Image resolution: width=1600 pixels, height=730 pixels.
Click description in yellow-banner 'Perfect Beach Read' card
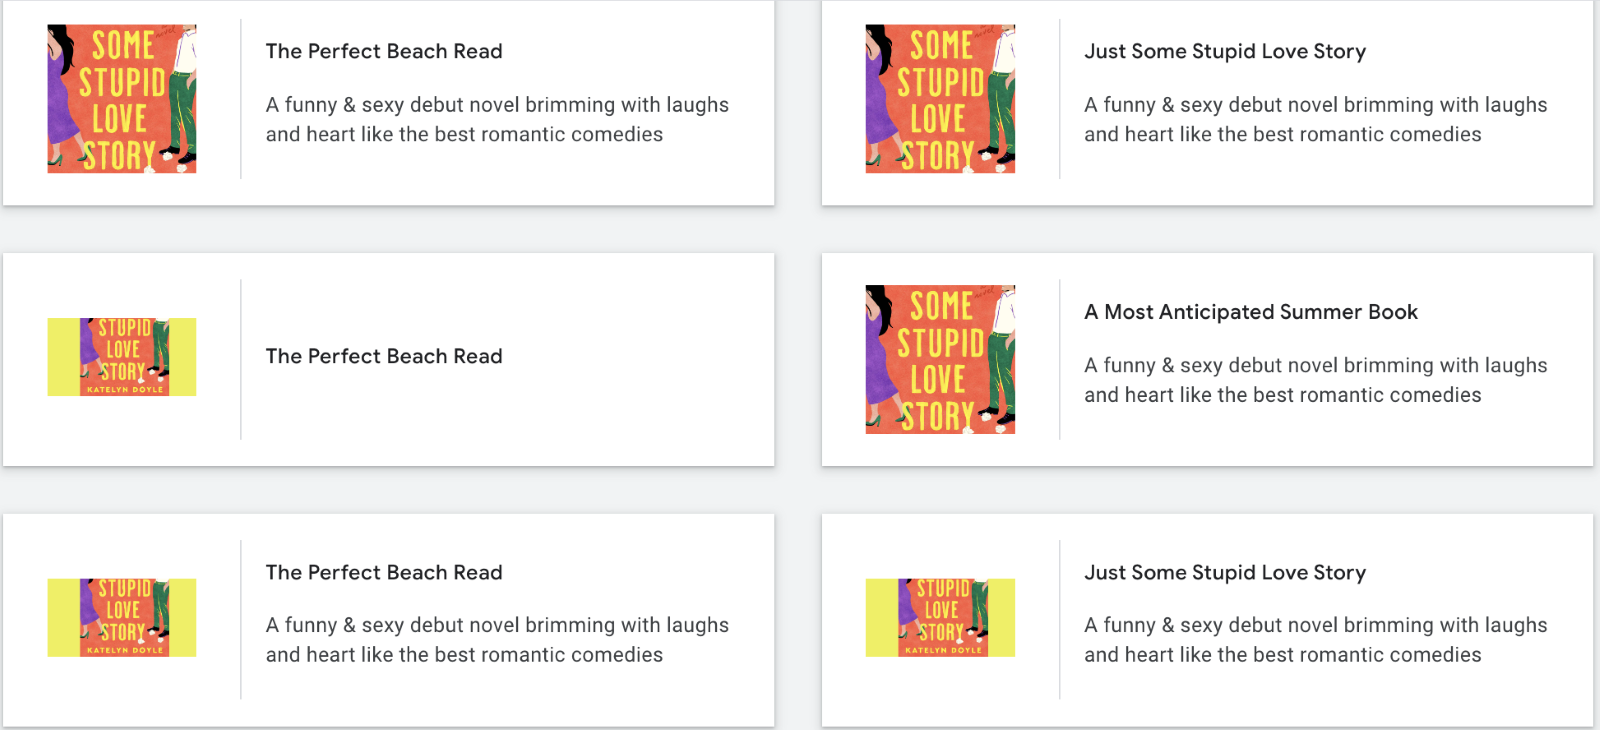coord(496,640)
